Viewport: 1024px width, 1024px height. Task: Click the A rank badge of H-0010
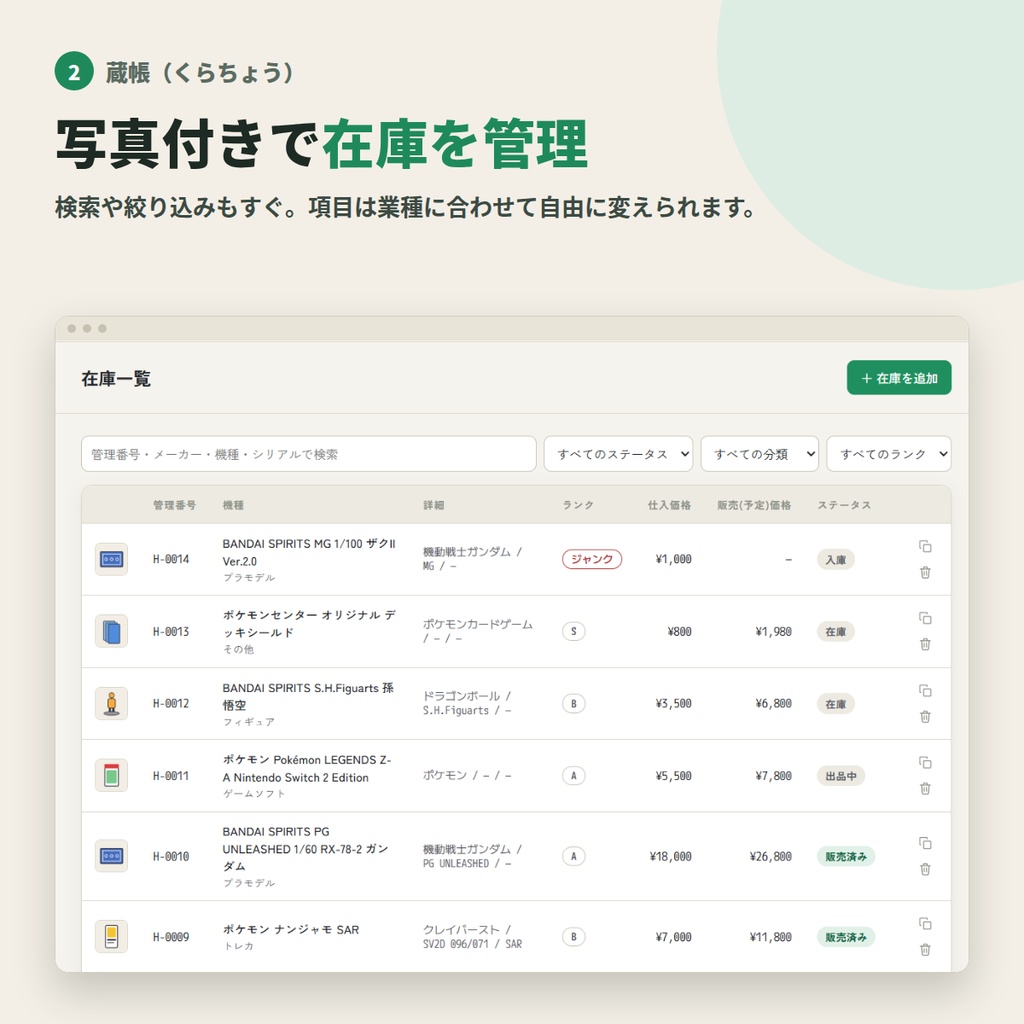[x=573, y=856]
